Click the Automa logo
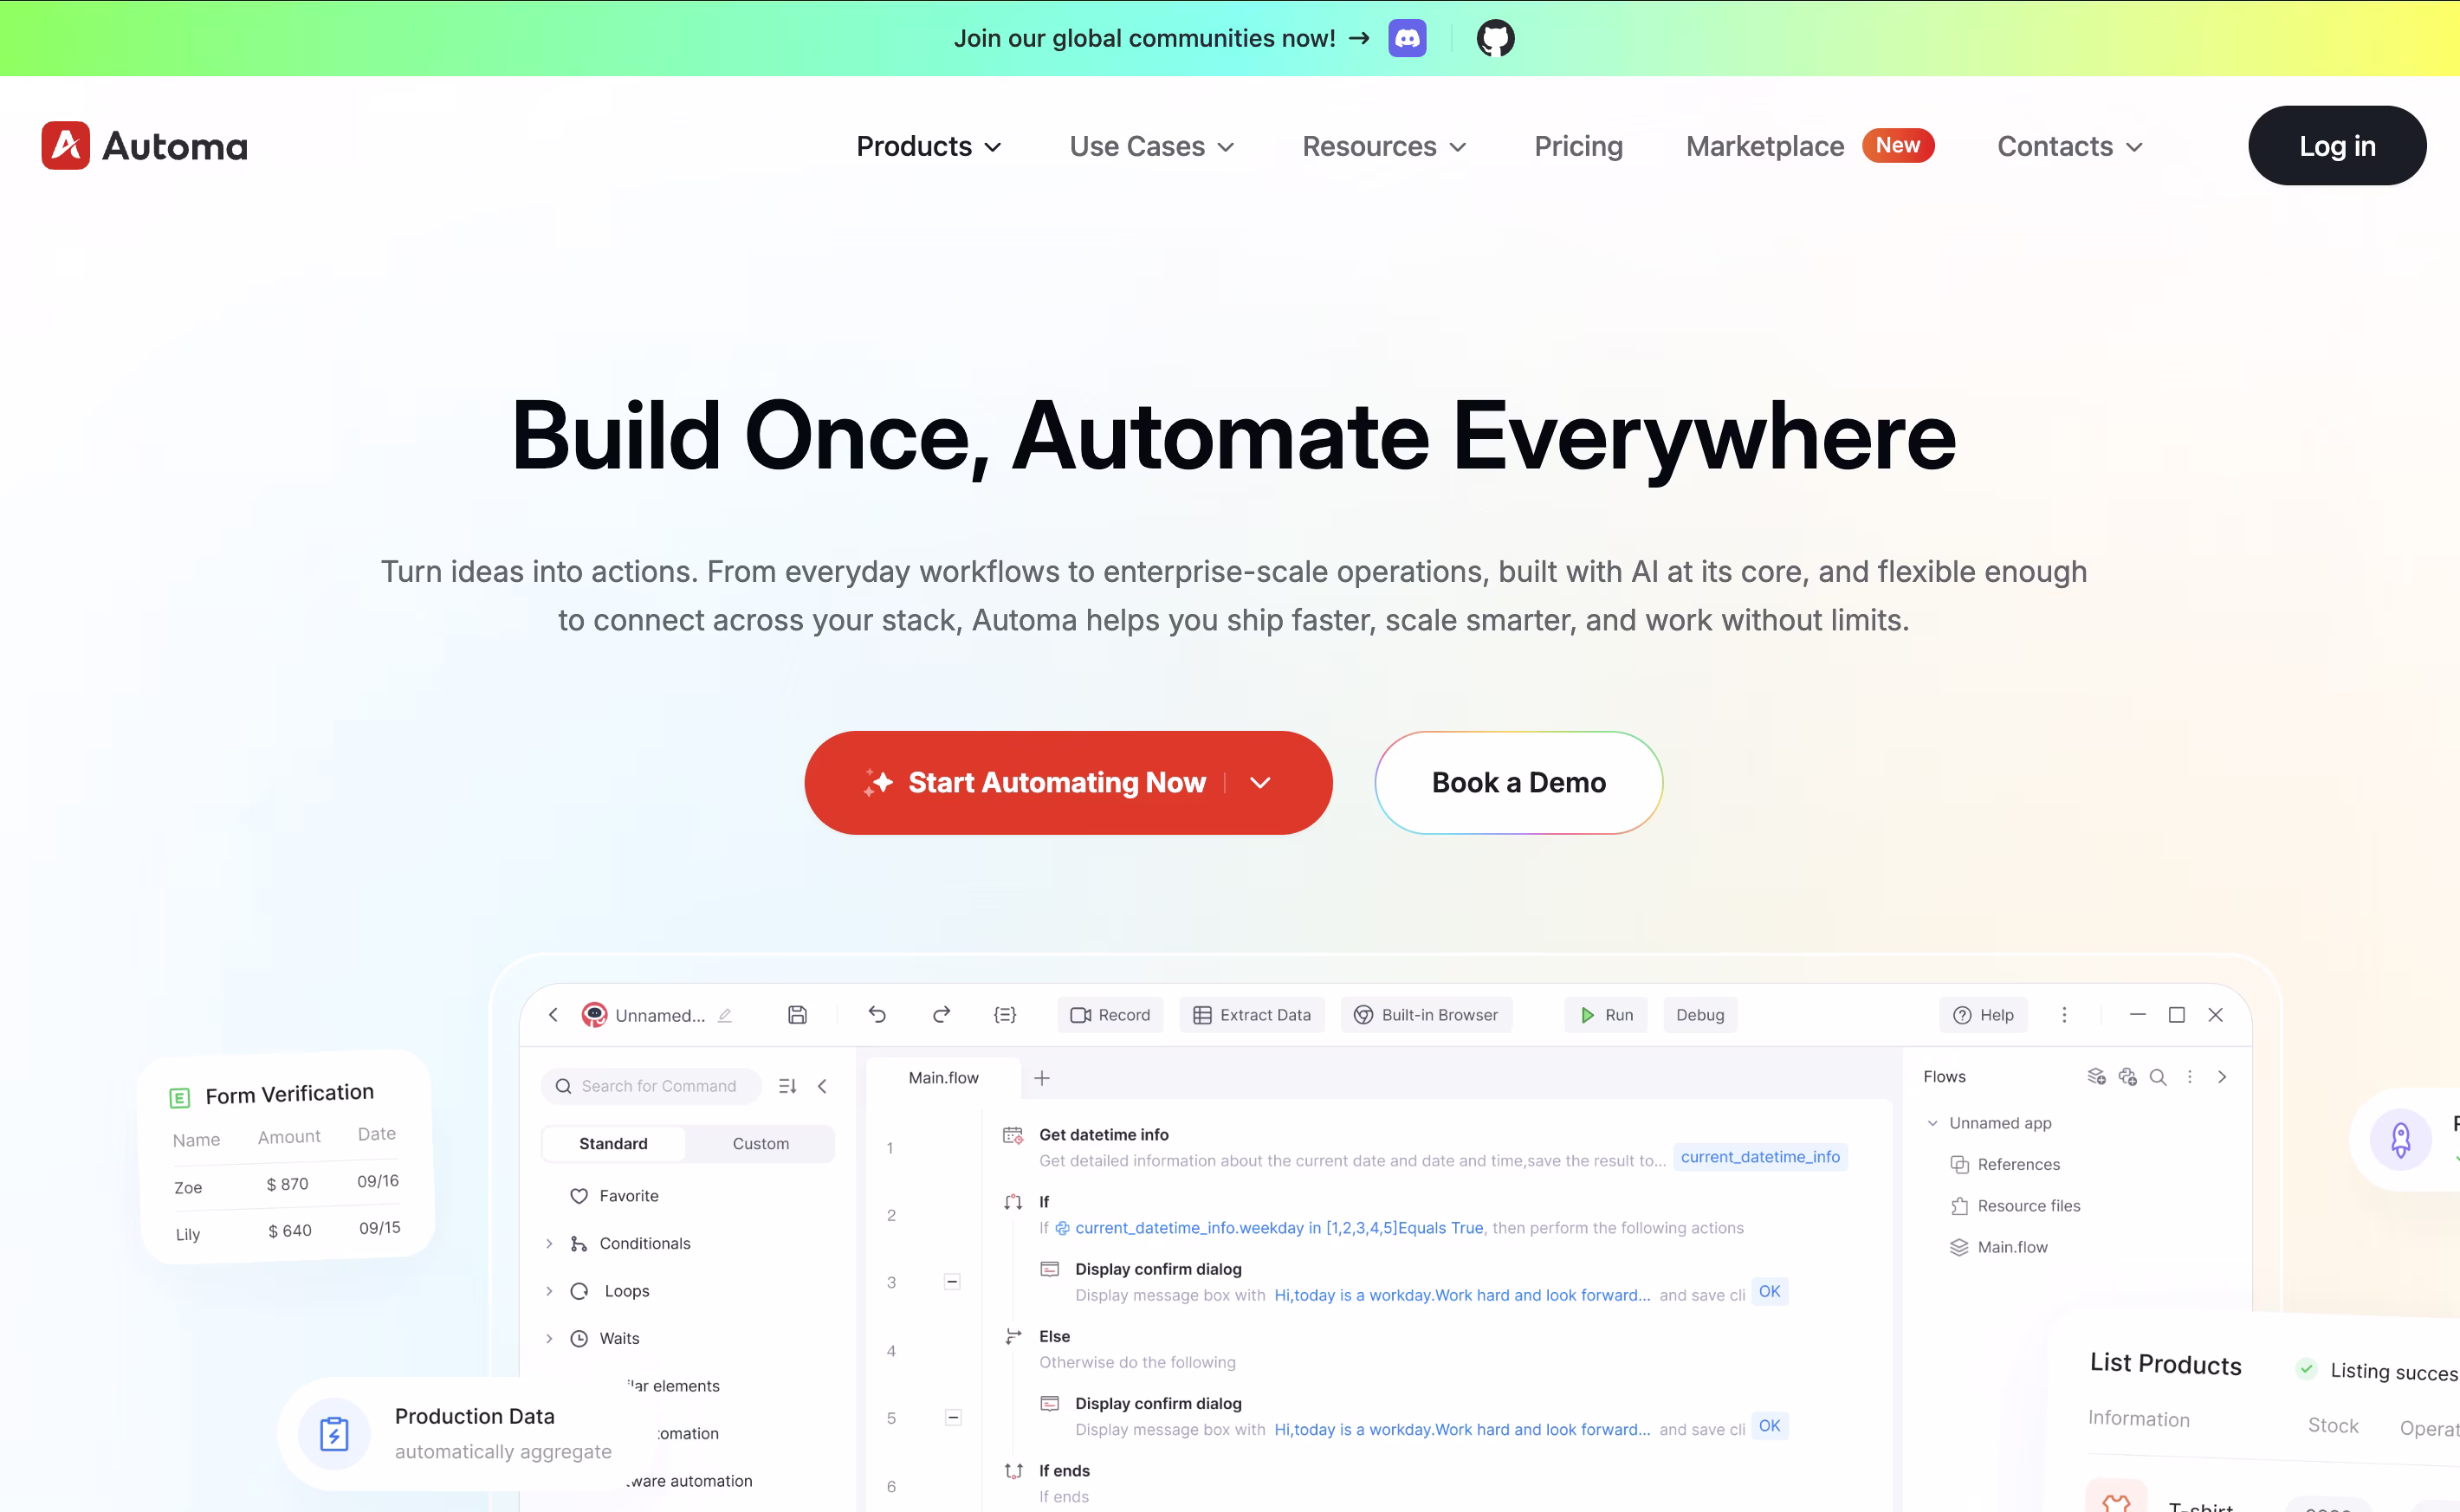The height and width of the screenshot is (1512, 2460). pos(145,146)
